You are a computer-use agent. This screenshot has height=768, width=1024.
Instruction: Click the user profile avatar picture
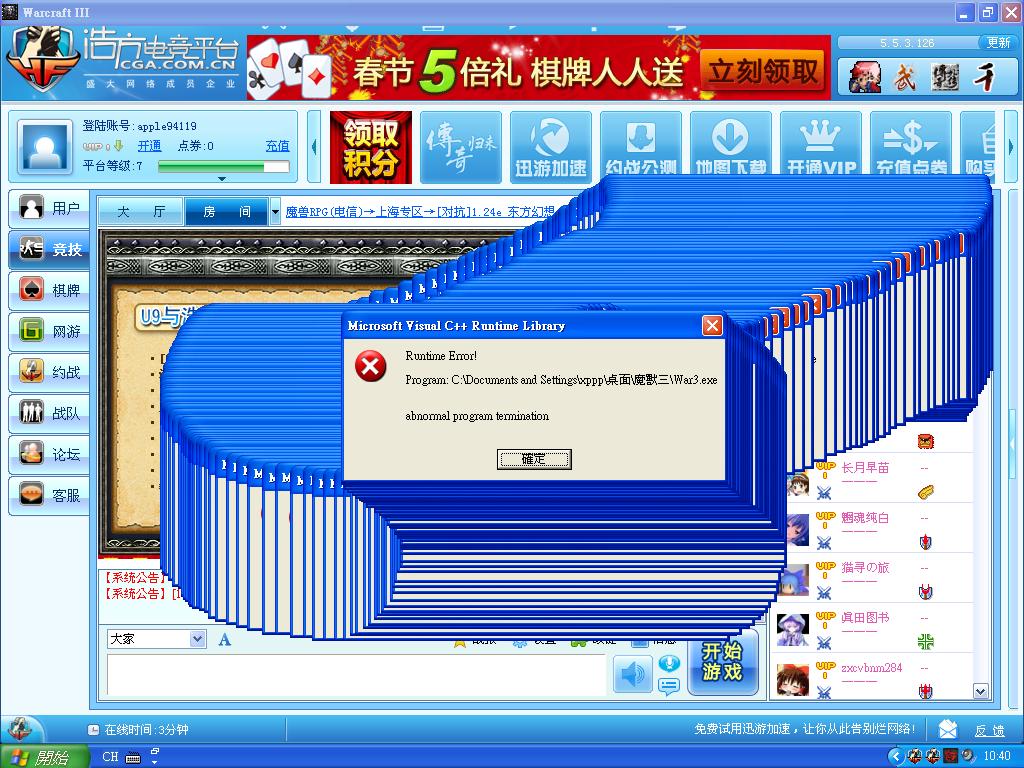45,147
